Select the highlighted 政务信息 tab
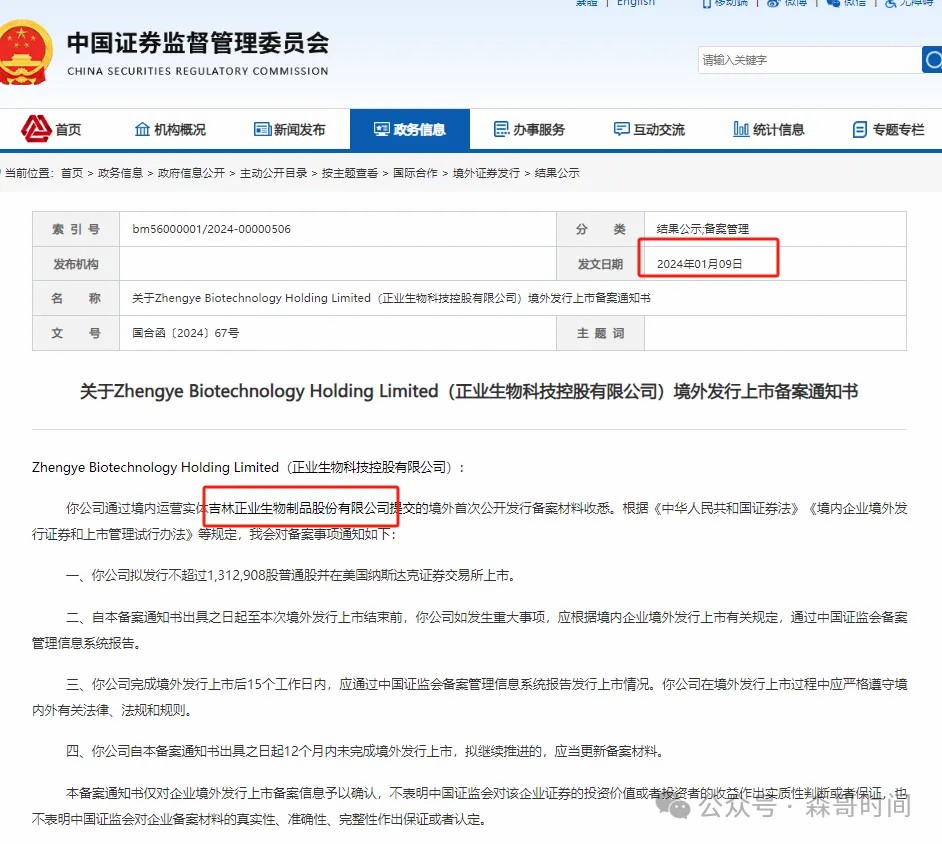Image resolution: width=942 pixels, height=844 pixels. coord(410,129)
